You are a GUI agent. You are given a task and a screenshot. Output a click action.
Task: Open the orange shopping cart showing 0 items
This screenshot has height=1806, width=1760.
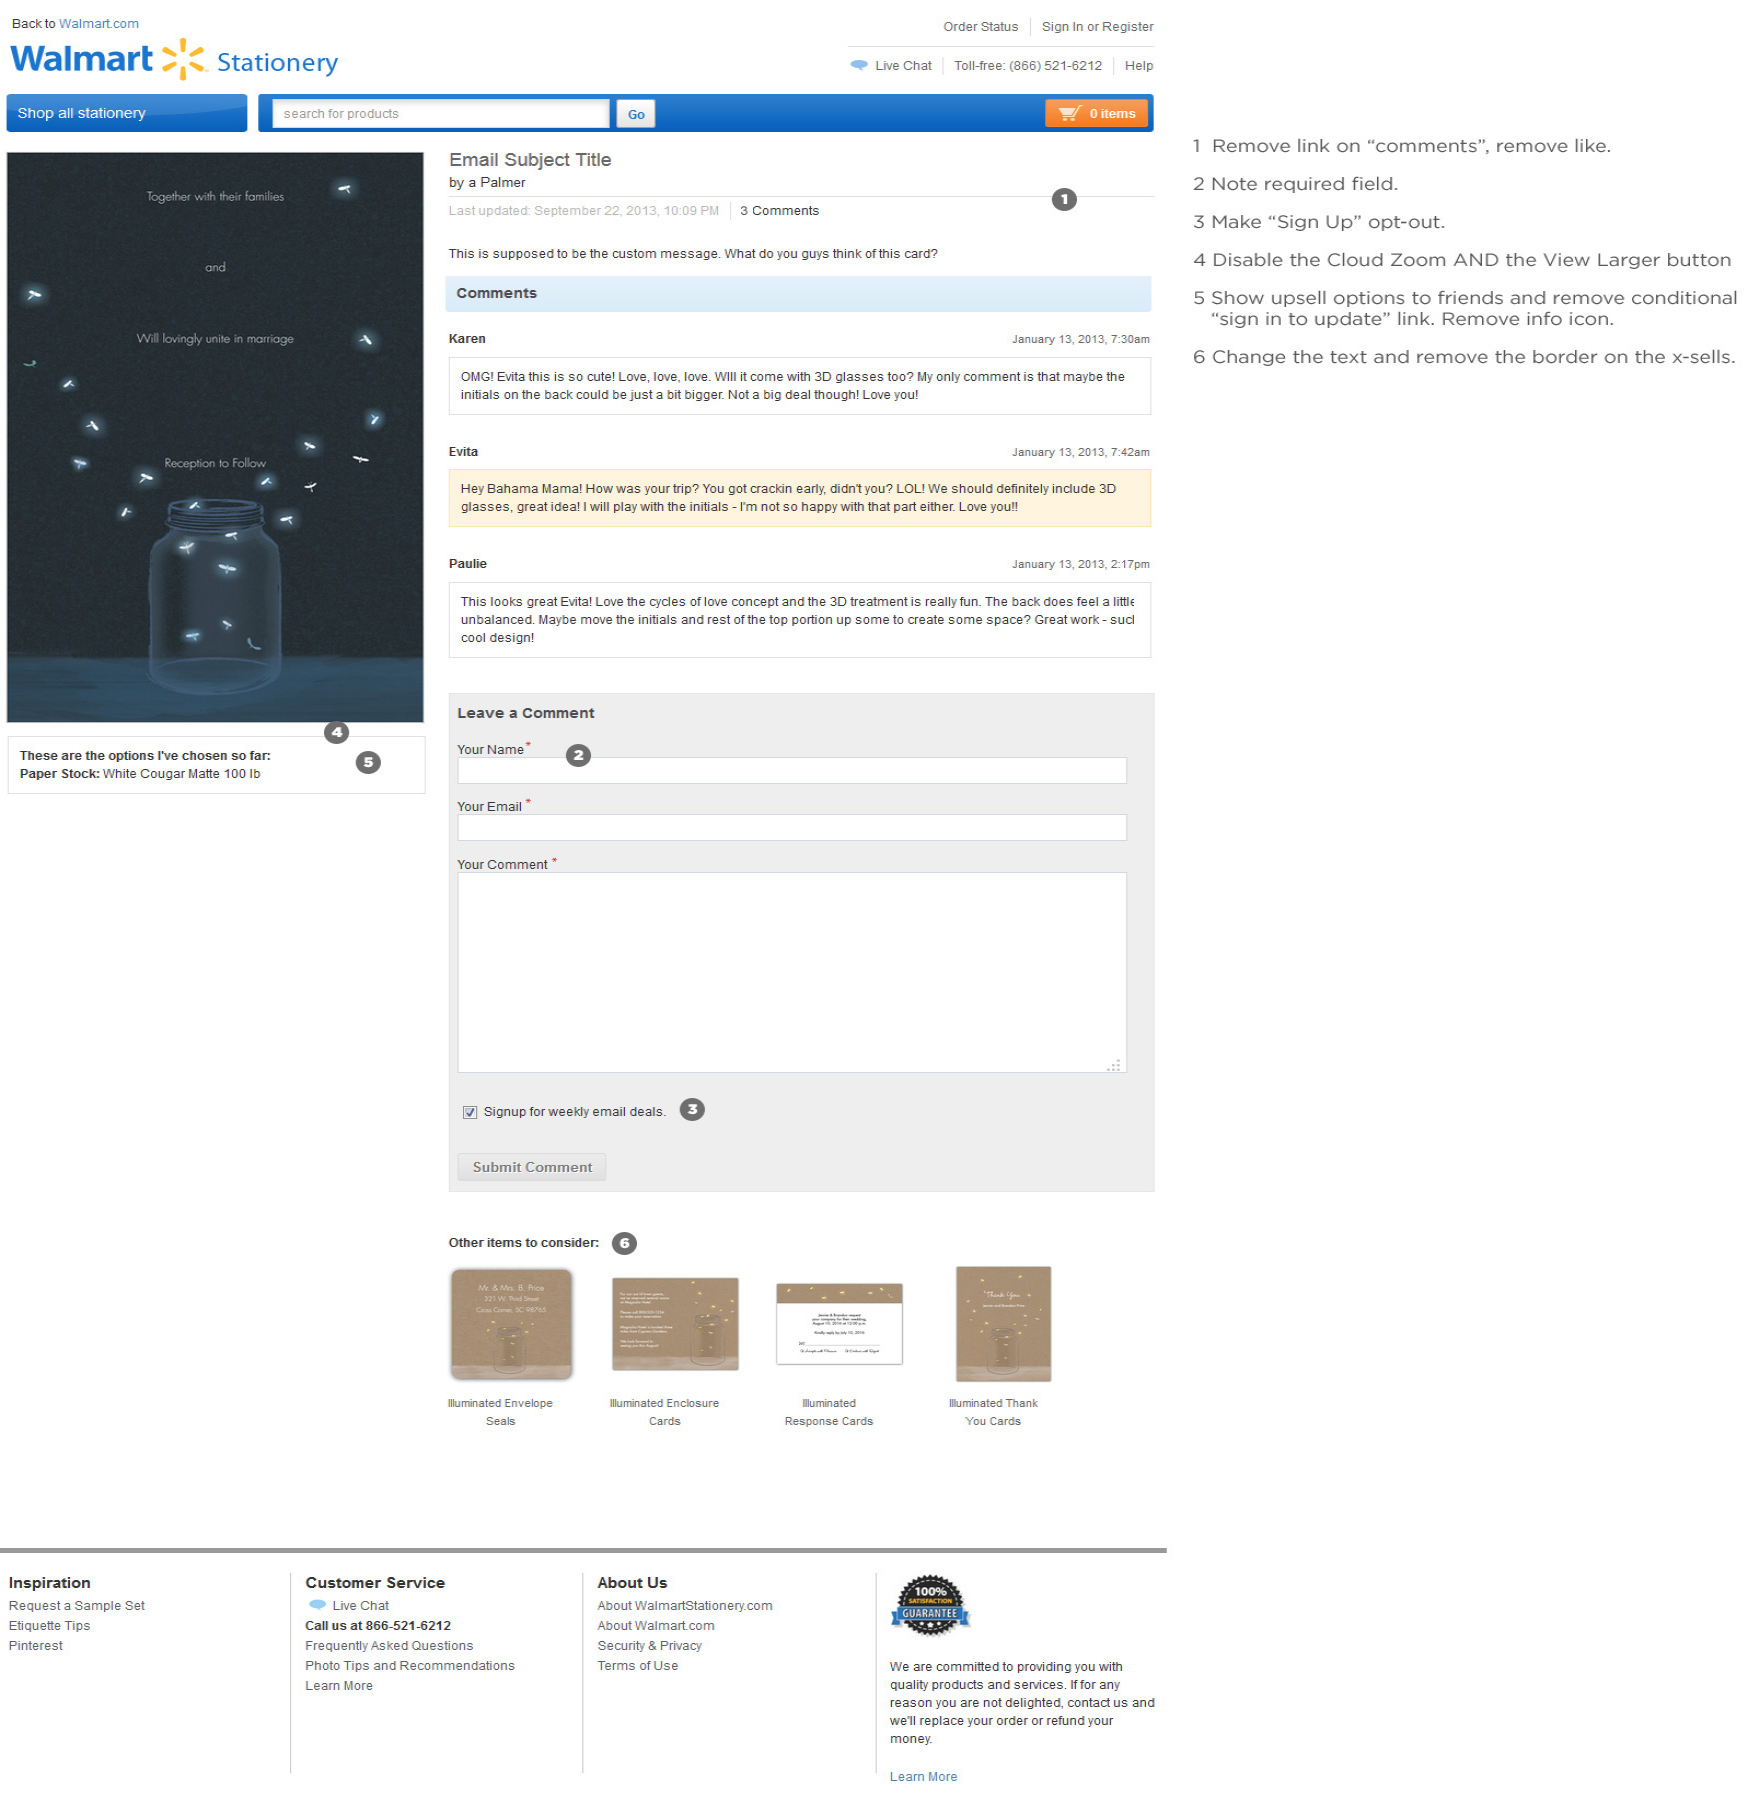[x=1097, y=113]
